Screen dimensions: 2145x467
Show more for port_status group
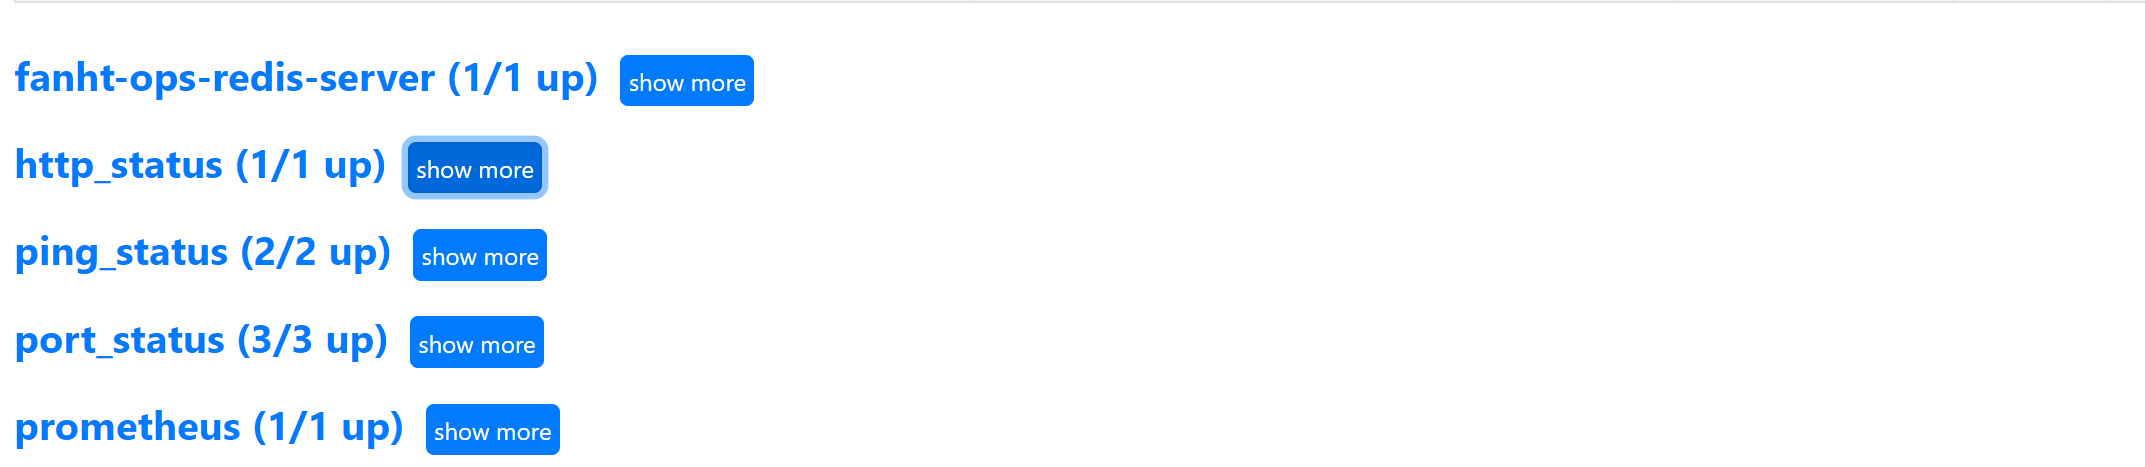pyautogui.click(x=477, y=343)
